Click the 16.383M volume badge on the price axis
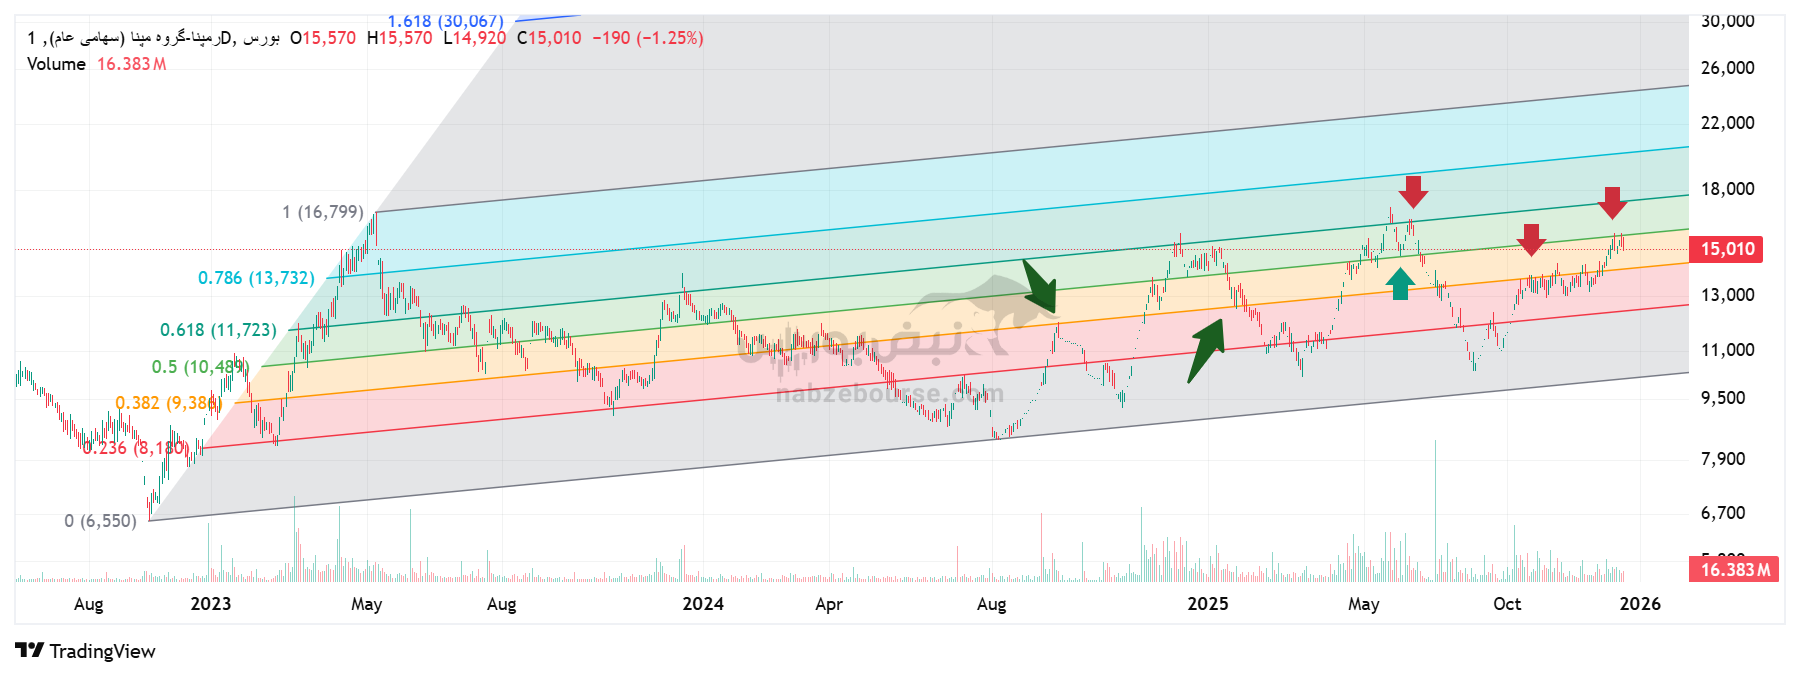 pos(1735,569)
